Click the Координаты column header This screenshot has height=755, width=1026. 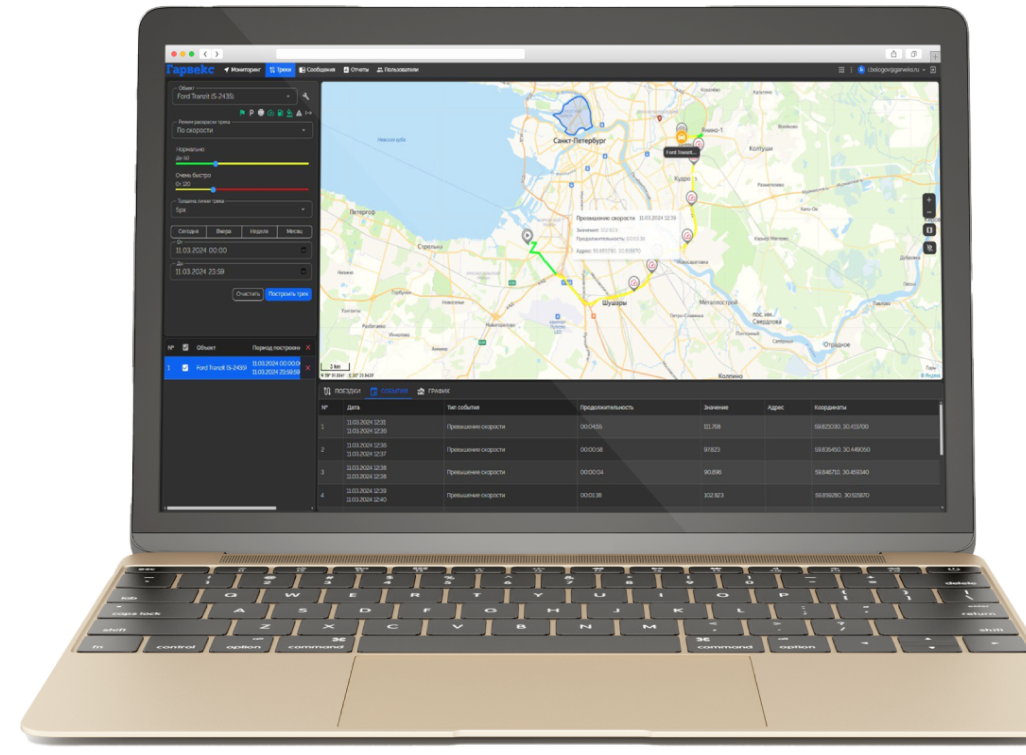(830, 408)
